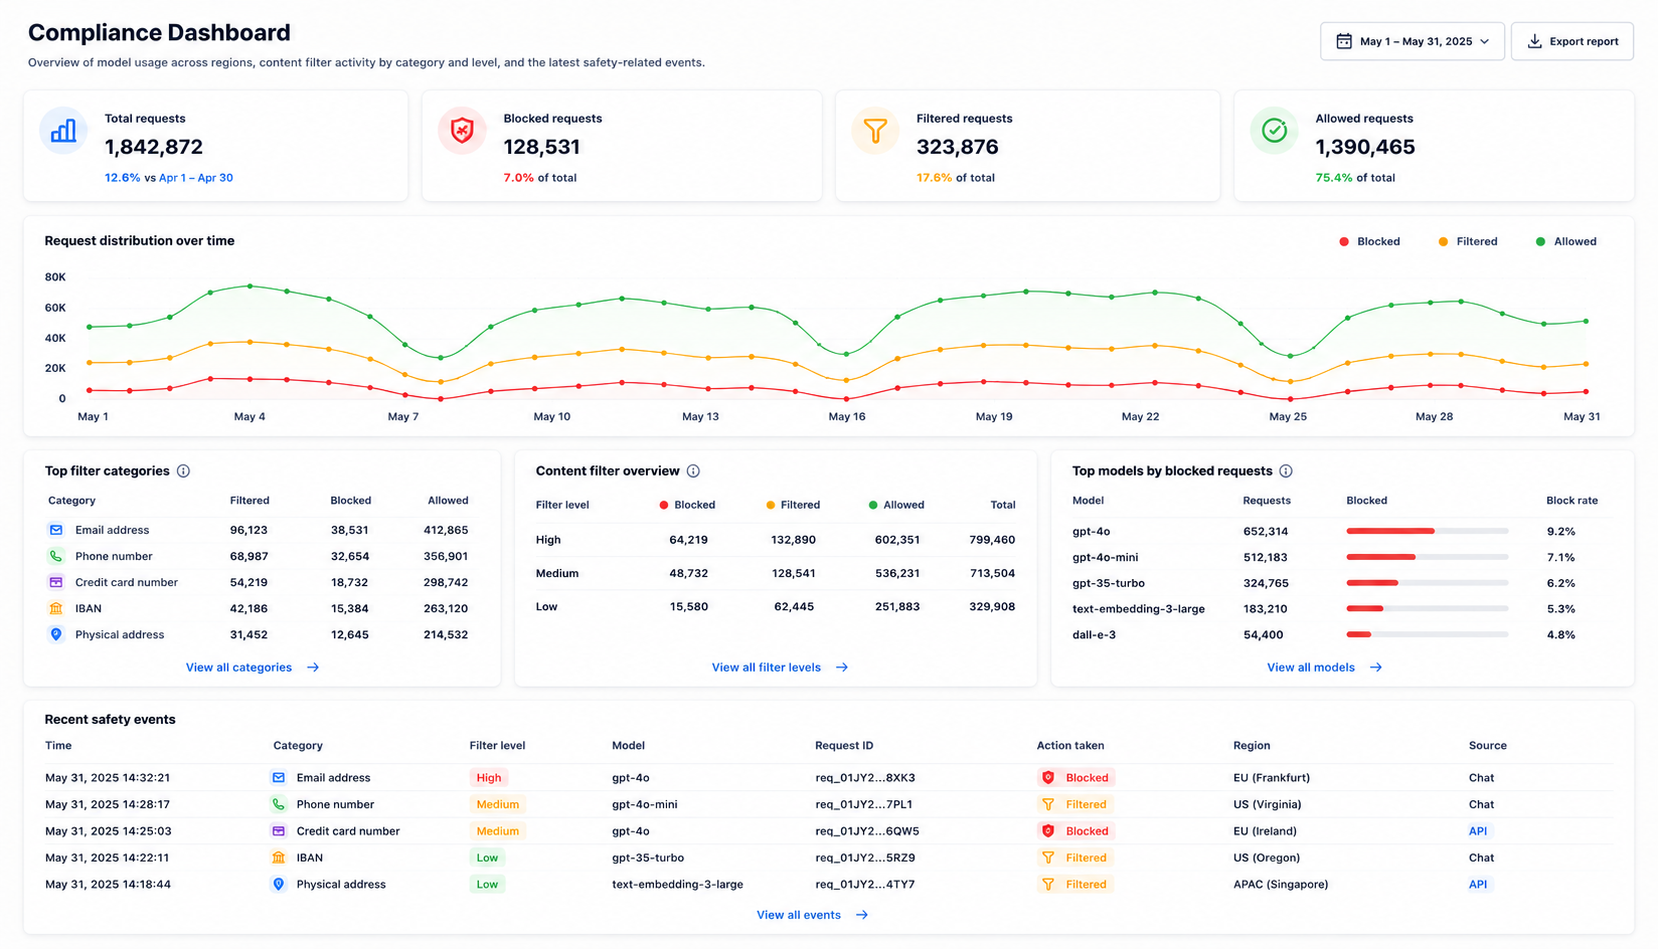Click the Total requests bar chart icon
The image size is (1658, 949).
pos(63,130)
